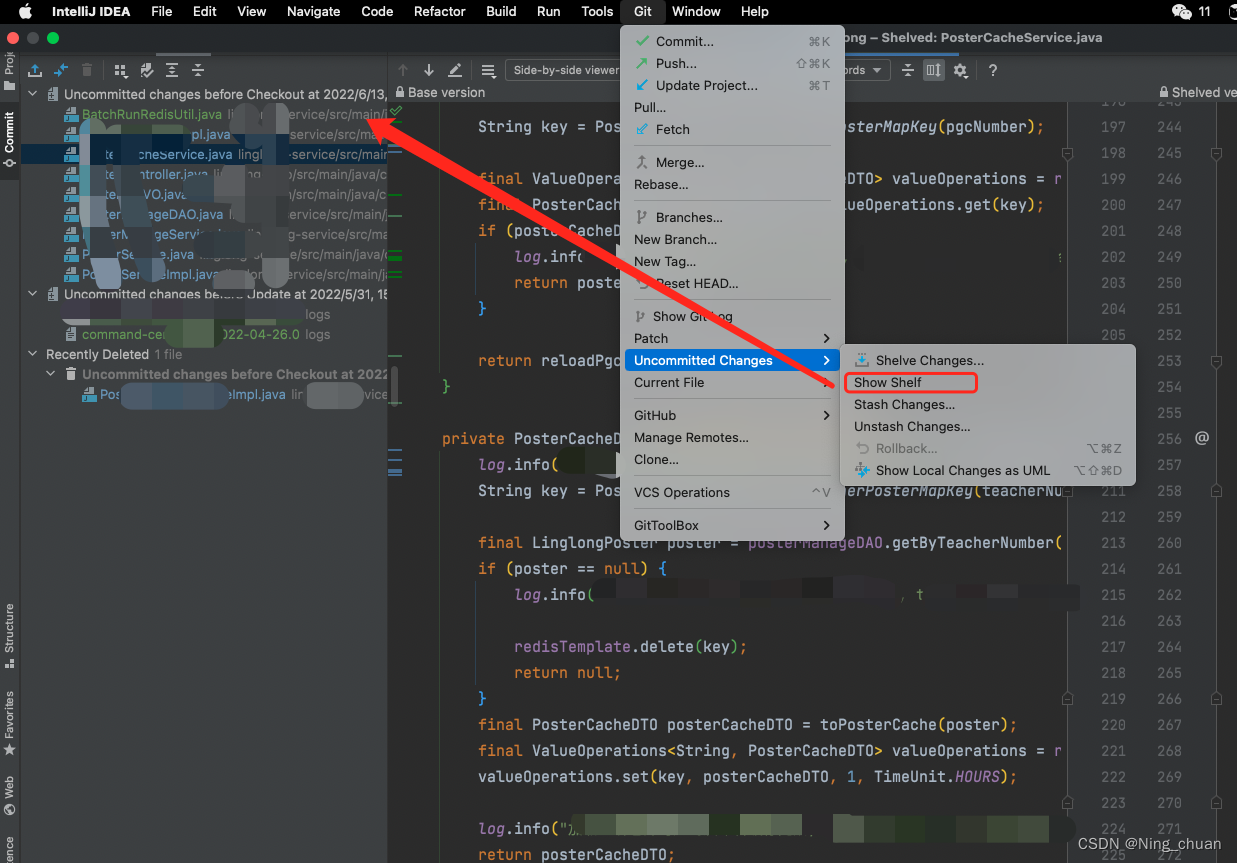The height and width of the screenshot is (863, 1237).
Task: Go to previous difference up arrow
Action: coord(403,70)
